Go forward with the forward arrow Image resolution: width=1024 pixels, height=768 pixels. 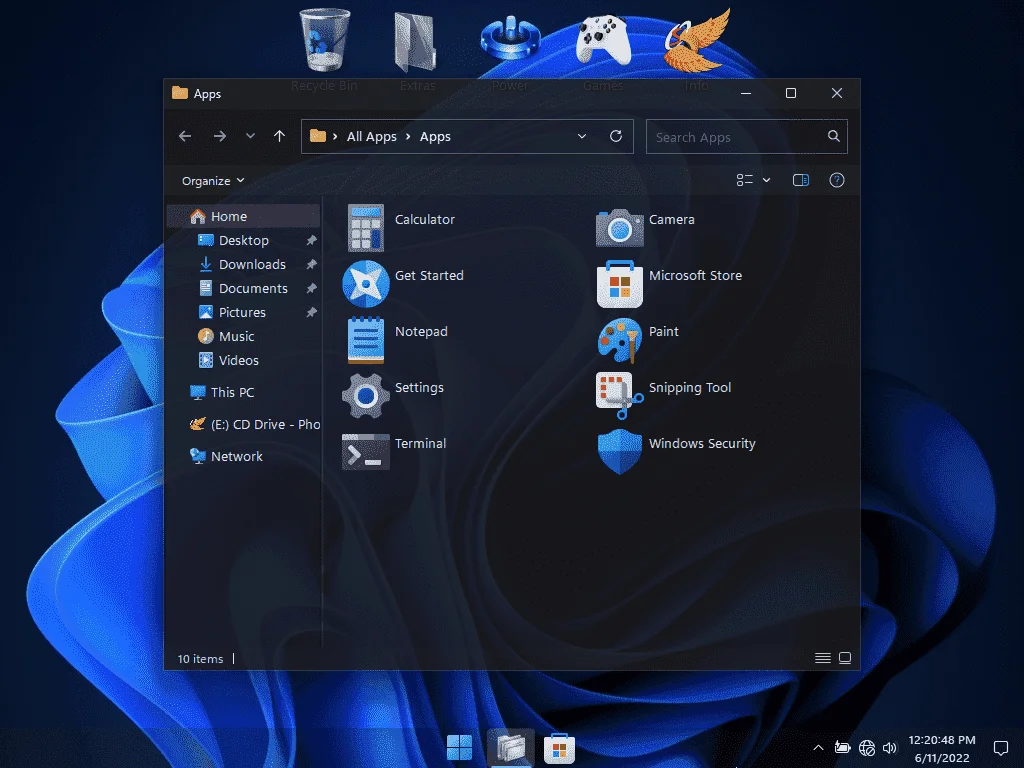click(220, 136)
